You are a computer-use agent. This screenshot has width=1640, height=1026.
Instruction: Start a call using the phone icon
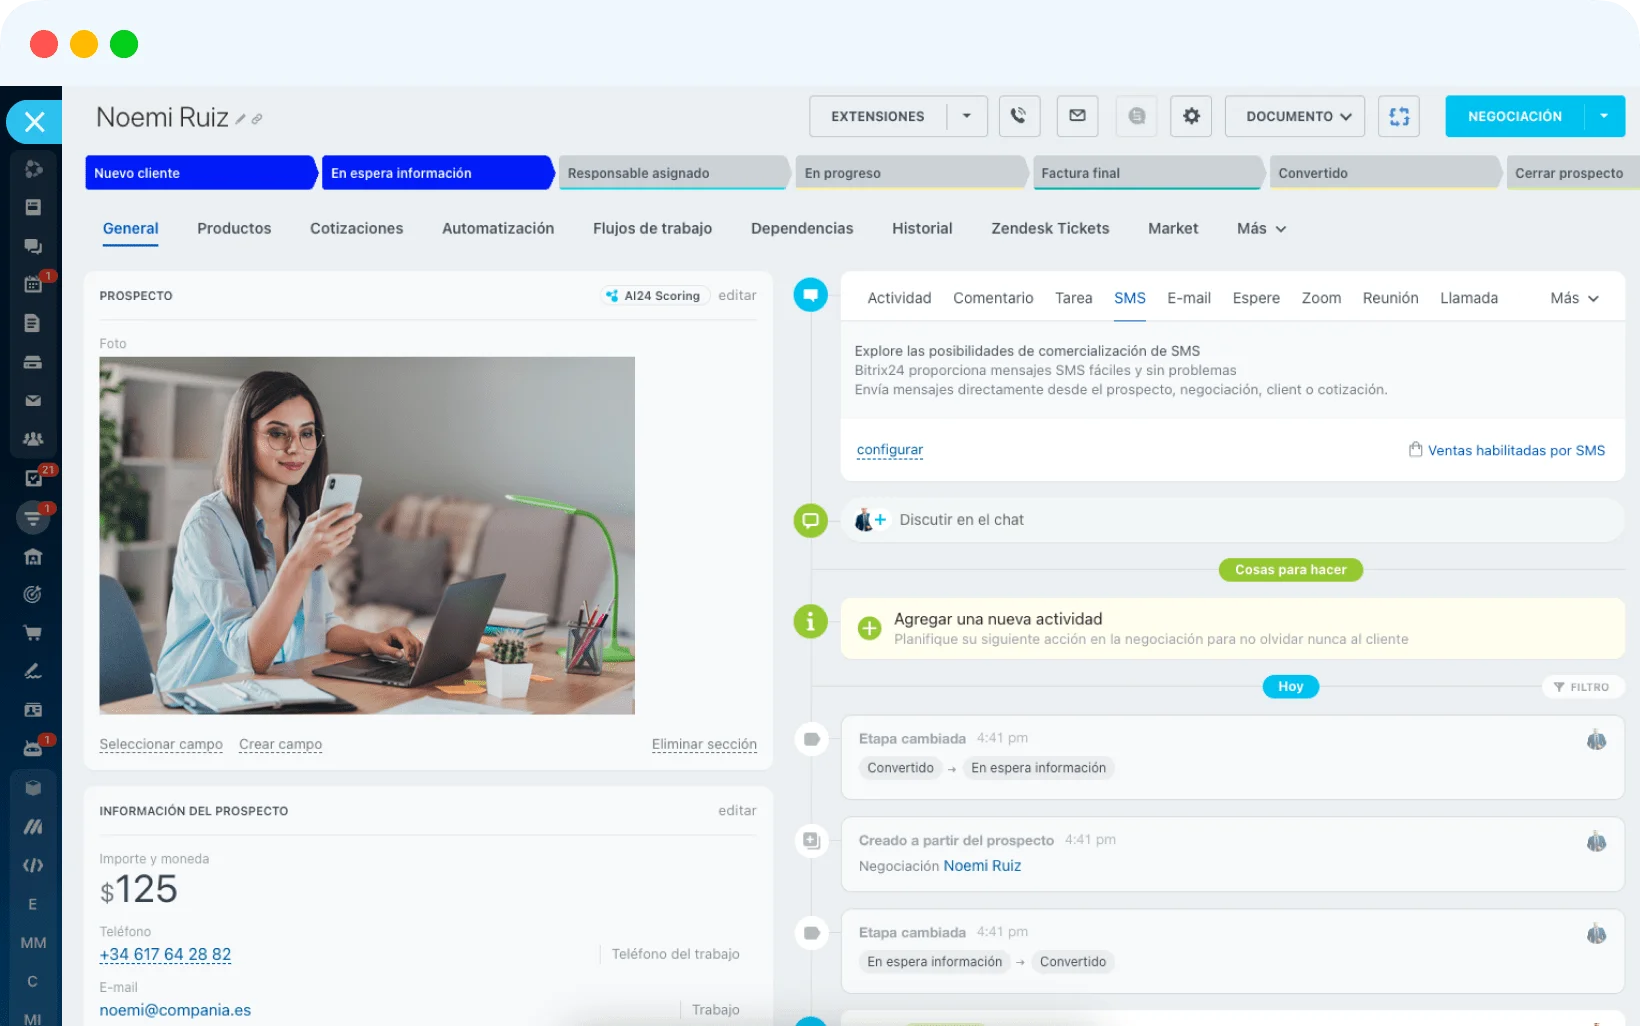(x=1019, y=116)
